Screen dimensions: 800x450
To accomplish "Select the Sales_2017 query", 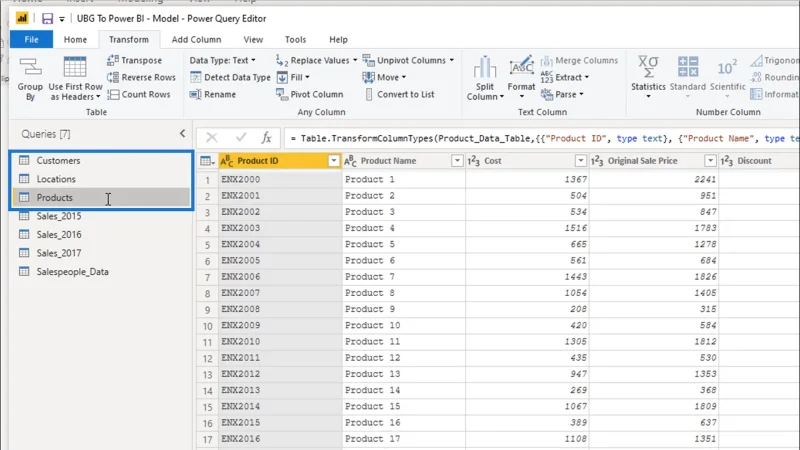I will pyautogui.click(x=101, y=253).
